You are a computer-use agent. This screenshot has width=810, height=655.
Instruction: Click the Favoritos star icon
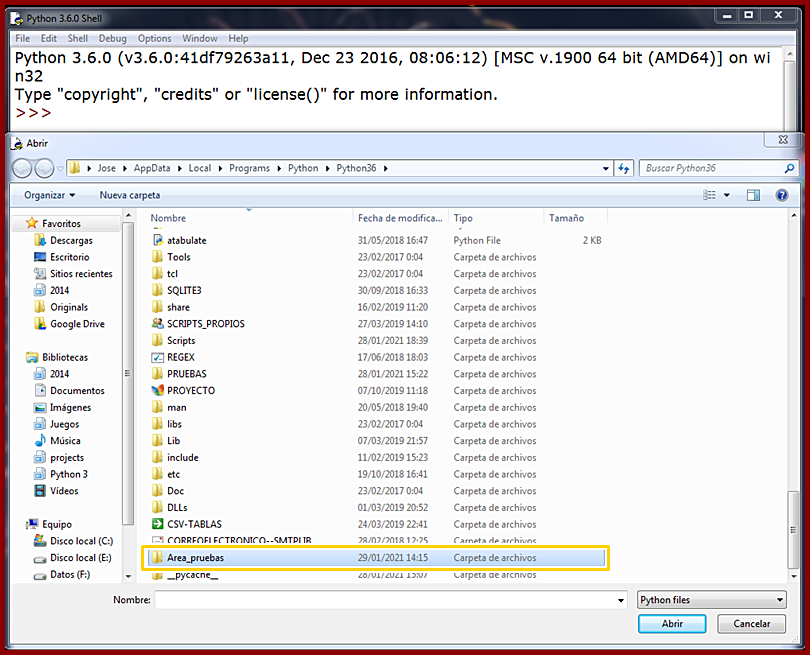pyautogui.click(x=32, y=223)
